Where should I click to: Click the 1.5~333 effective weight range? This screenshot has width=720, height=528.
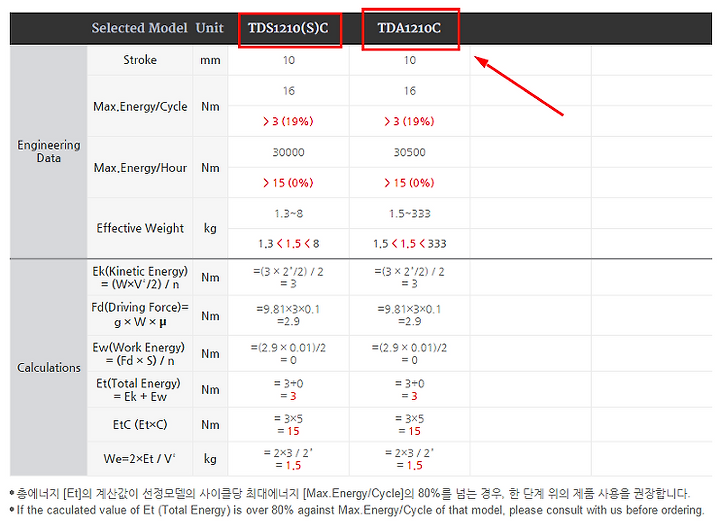(410, 213)
